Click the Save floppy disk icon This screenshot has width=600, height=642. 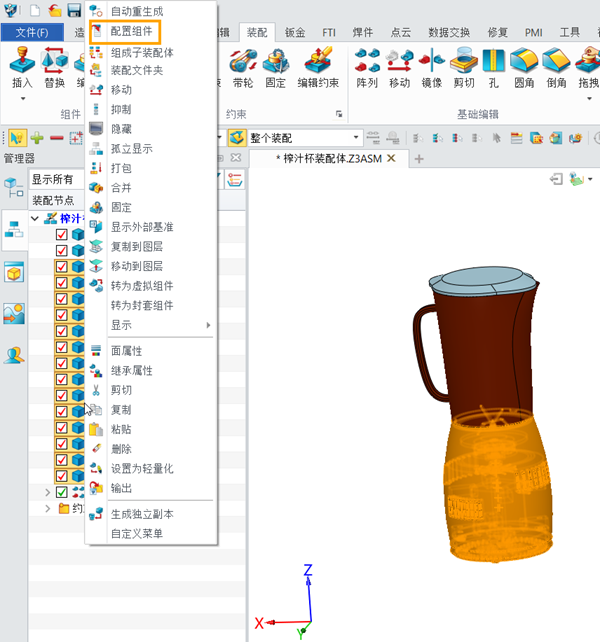pyautogui.click(x=74, y=10)
